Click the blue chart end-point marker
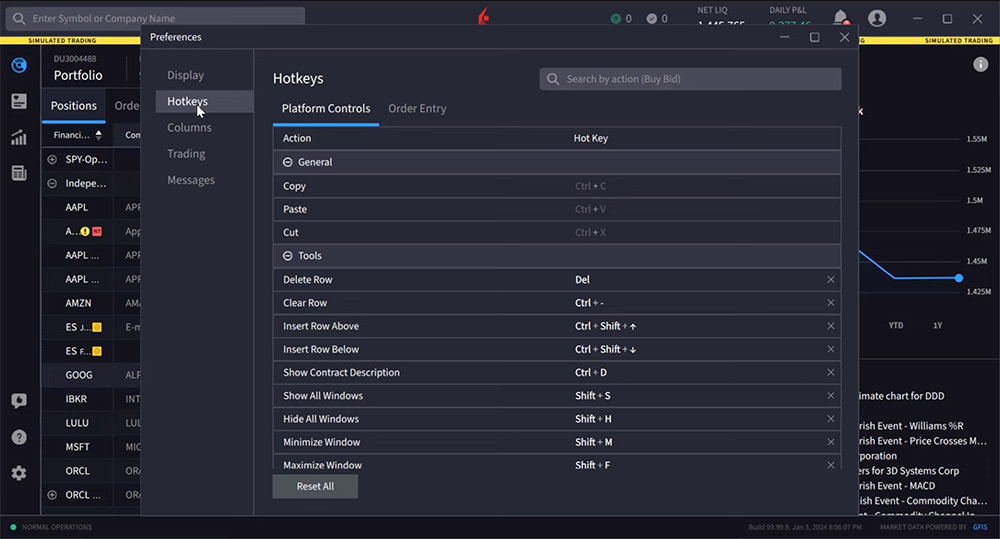This screenshot has width=1000, height=539. click(x=959, y=278)
